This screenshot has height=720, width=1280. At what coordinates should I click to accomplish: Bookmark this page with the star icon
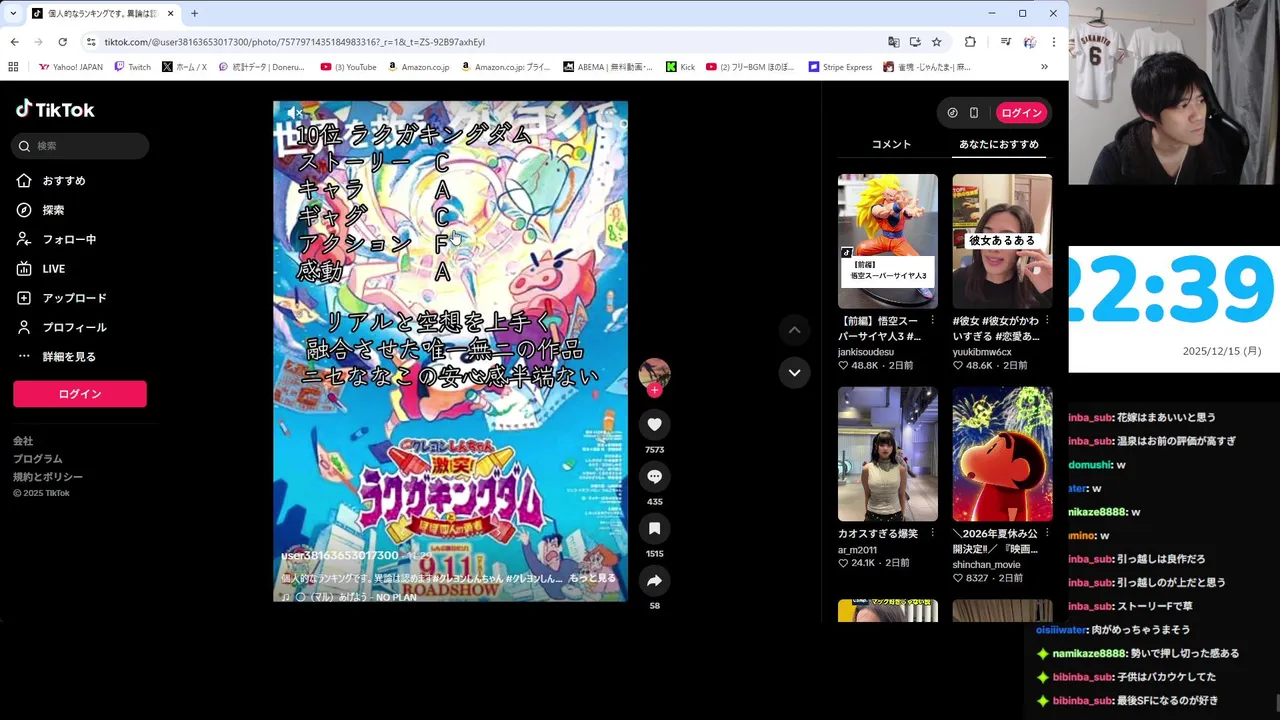coord(936,42)
